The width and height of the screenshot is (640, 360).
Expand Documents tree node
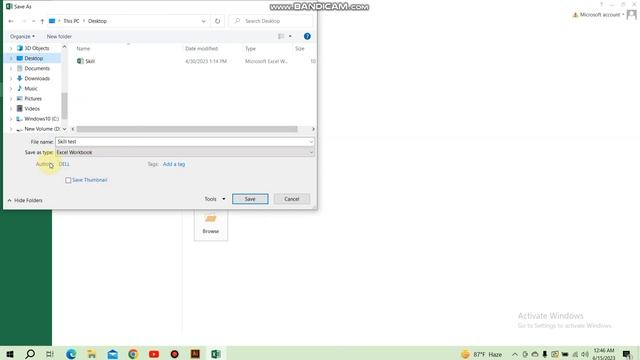click(x=11, y=69)
